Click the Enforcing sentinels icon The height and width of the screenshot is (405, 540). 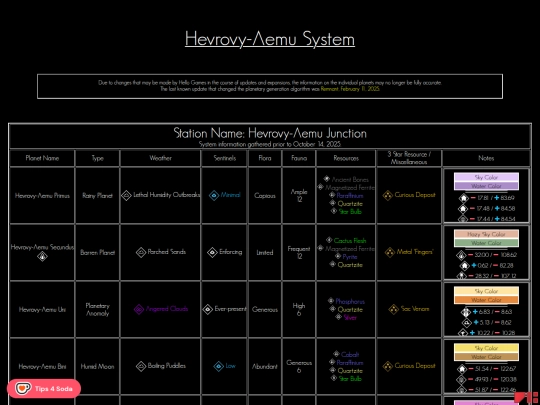[212, 252]
